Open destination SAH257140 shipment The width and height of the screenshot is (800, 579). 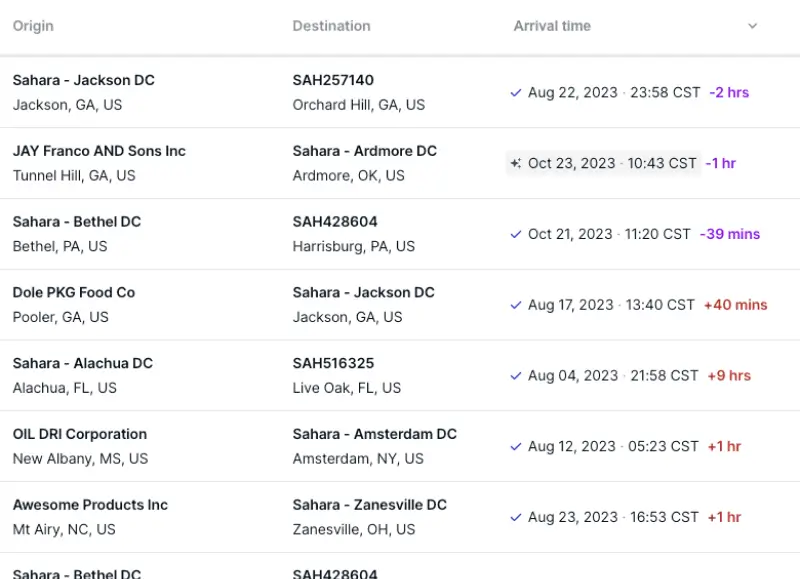coord(333,80)
